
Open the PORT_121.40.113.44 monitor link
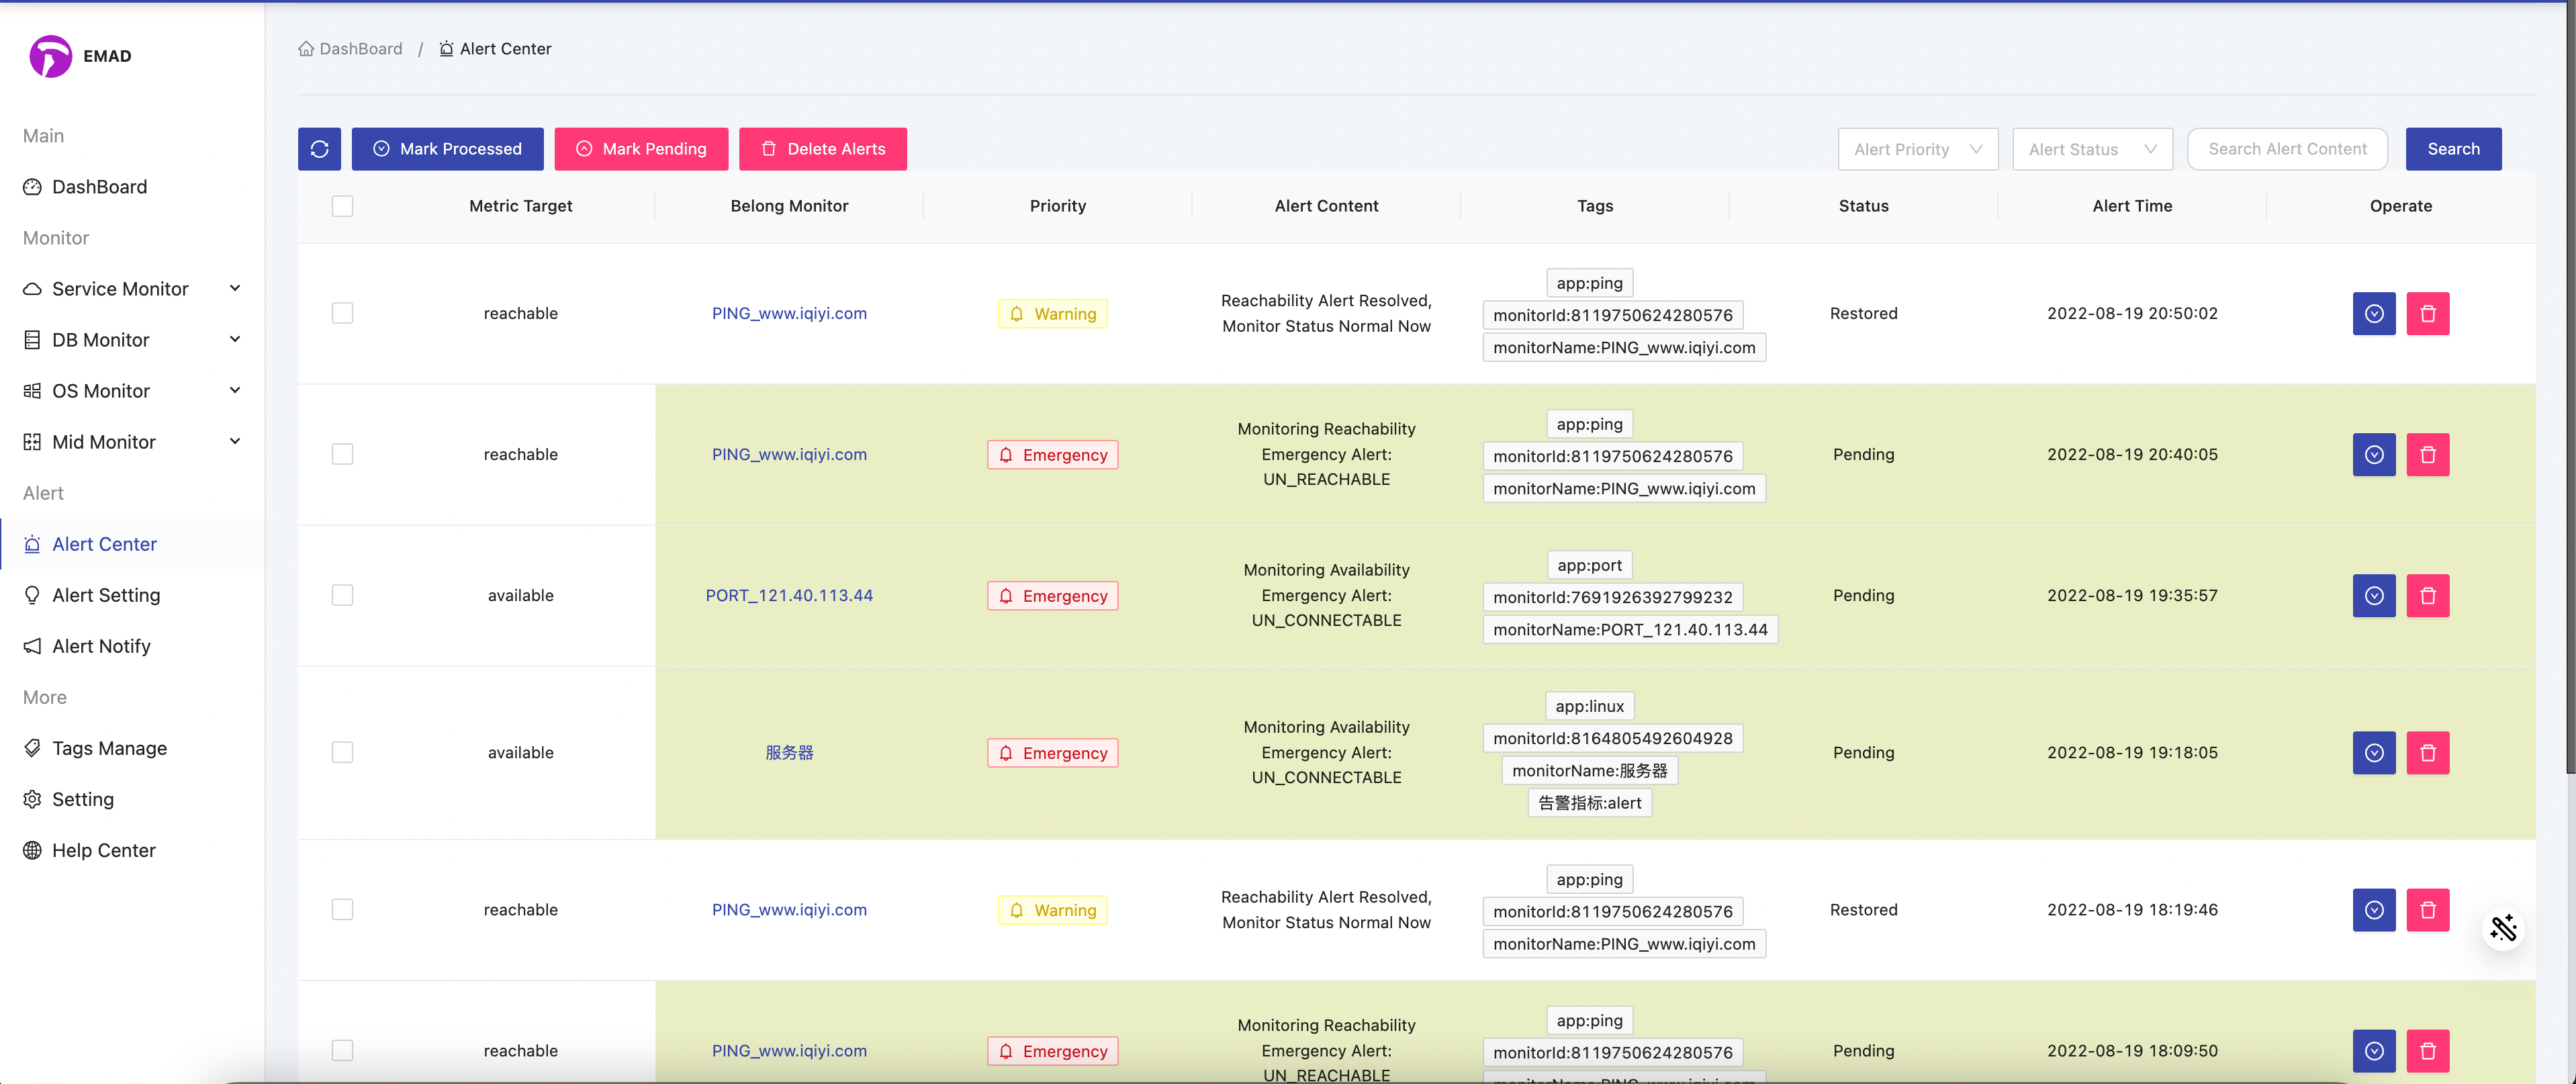789,595
